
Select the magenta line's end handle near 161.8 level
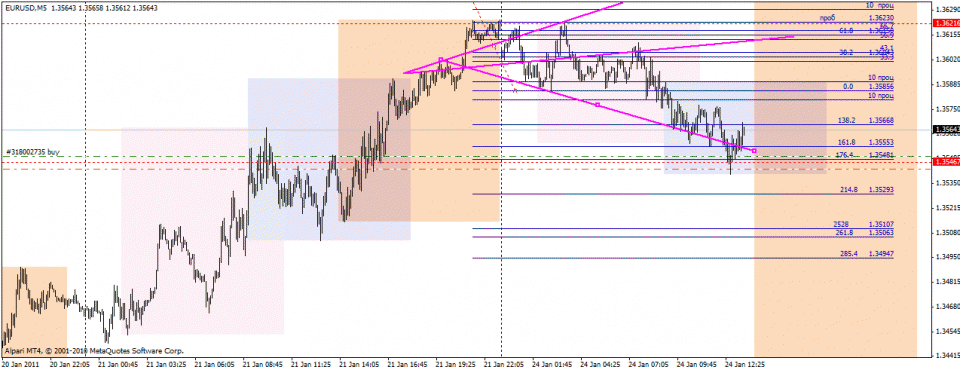tap(754, 150)
